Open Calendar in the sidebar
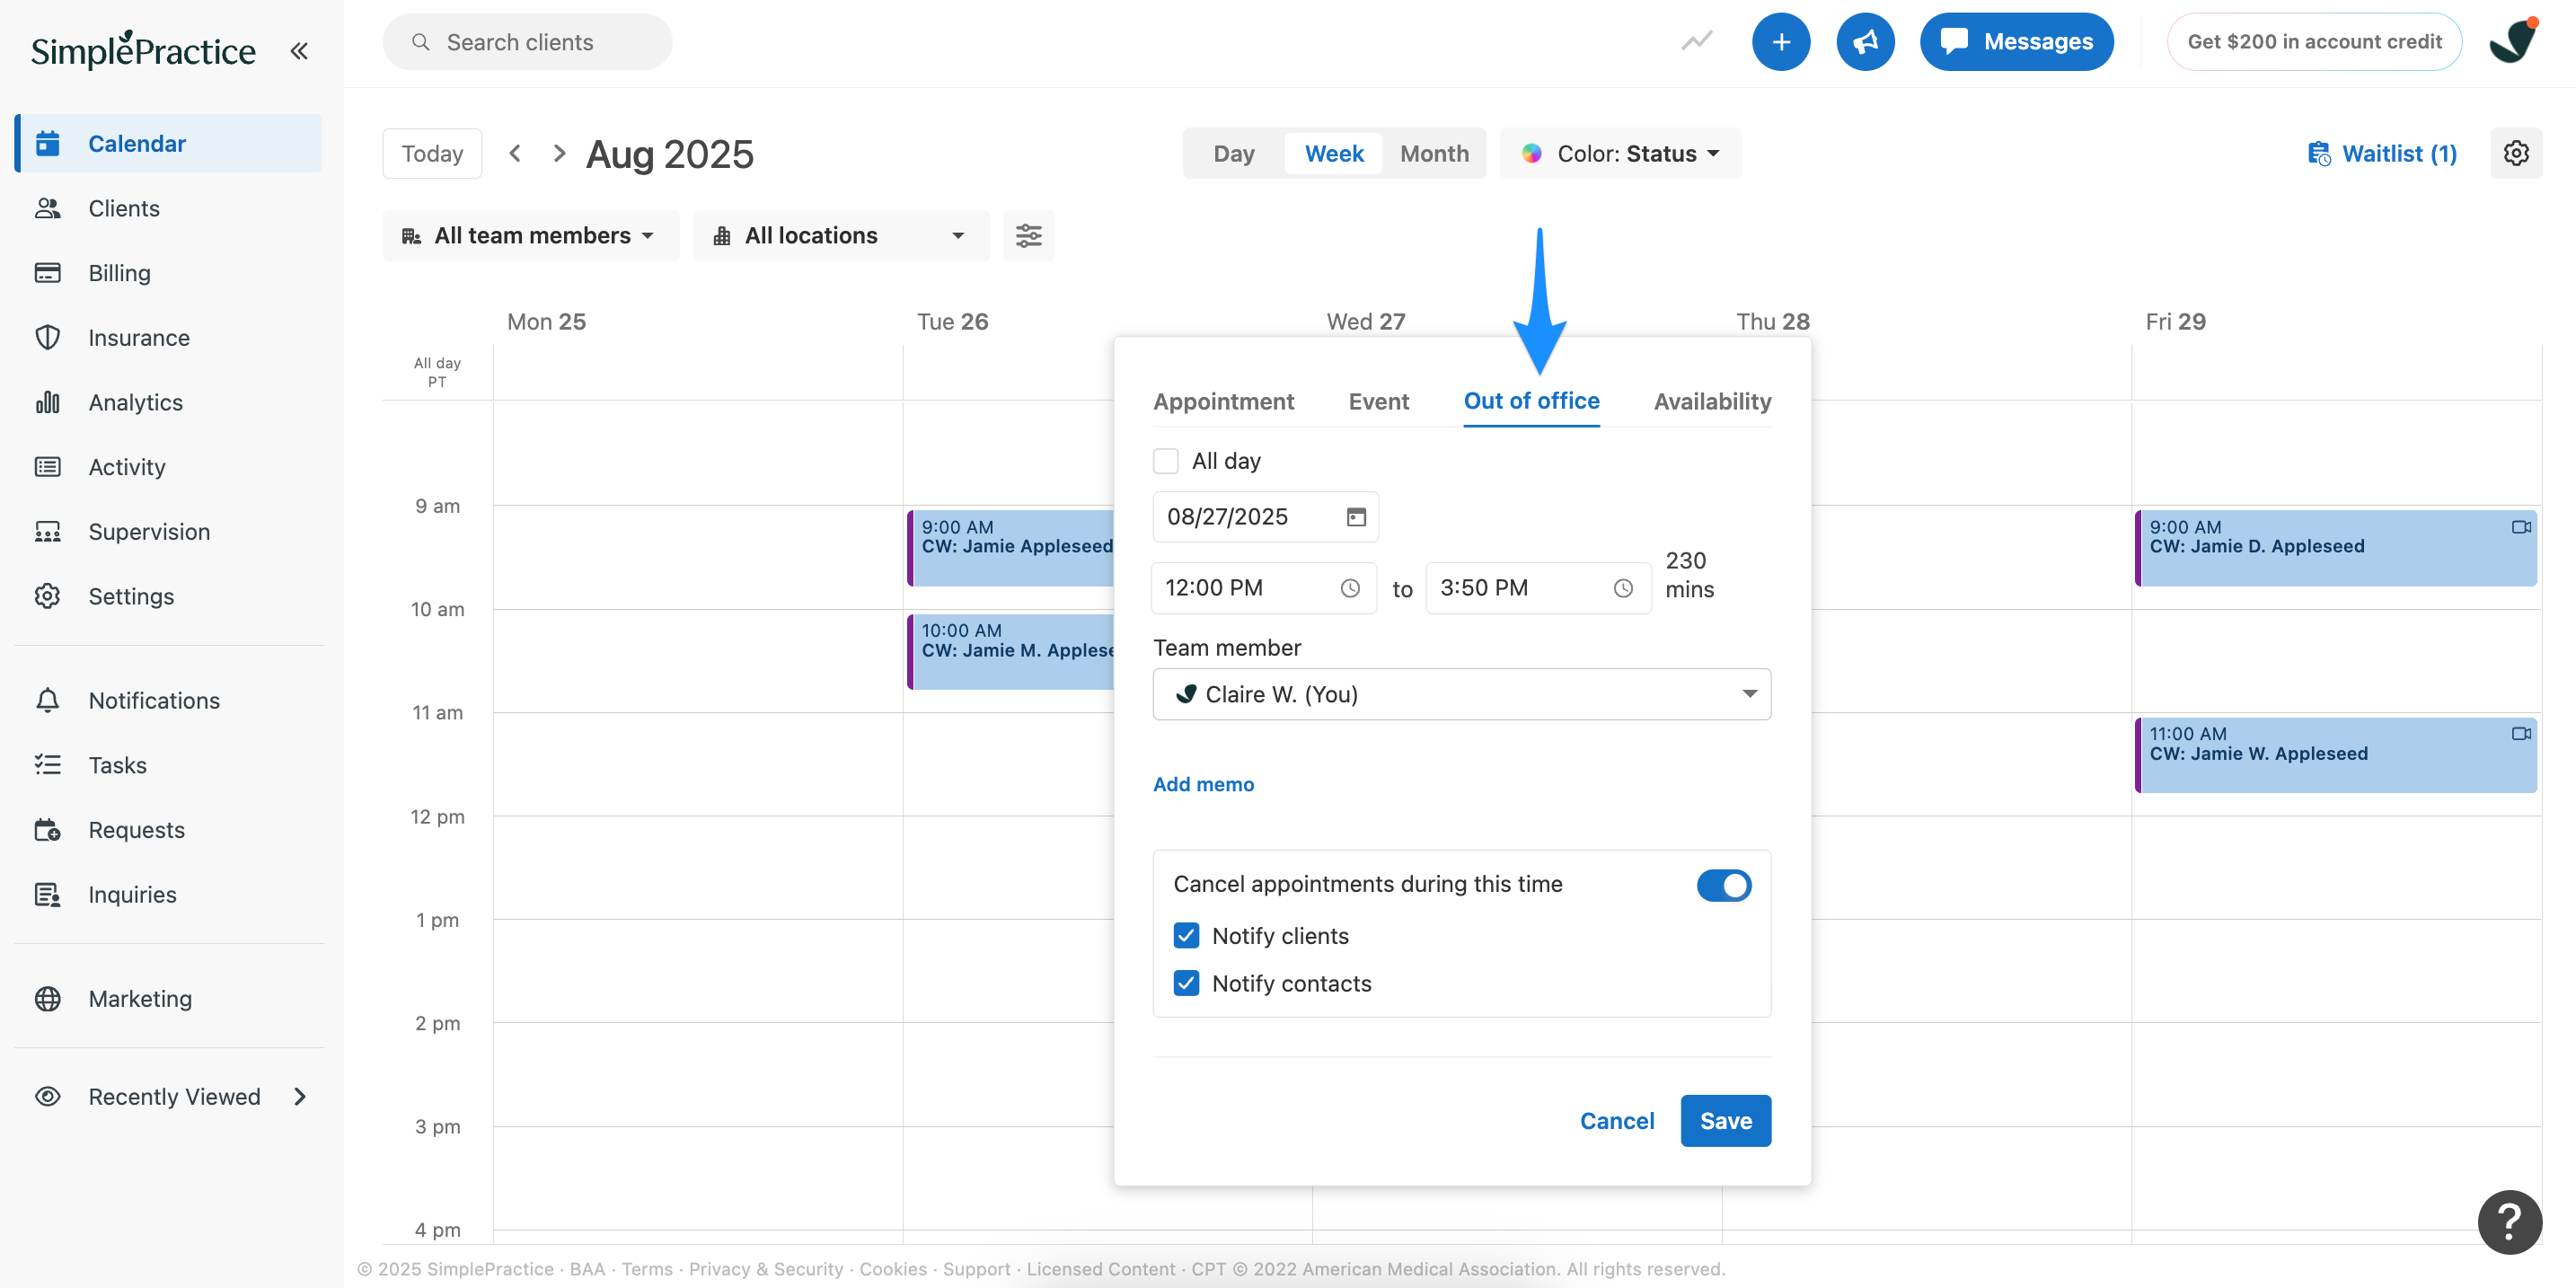This screenshot has height=1288, width=2576. (169, 143)
